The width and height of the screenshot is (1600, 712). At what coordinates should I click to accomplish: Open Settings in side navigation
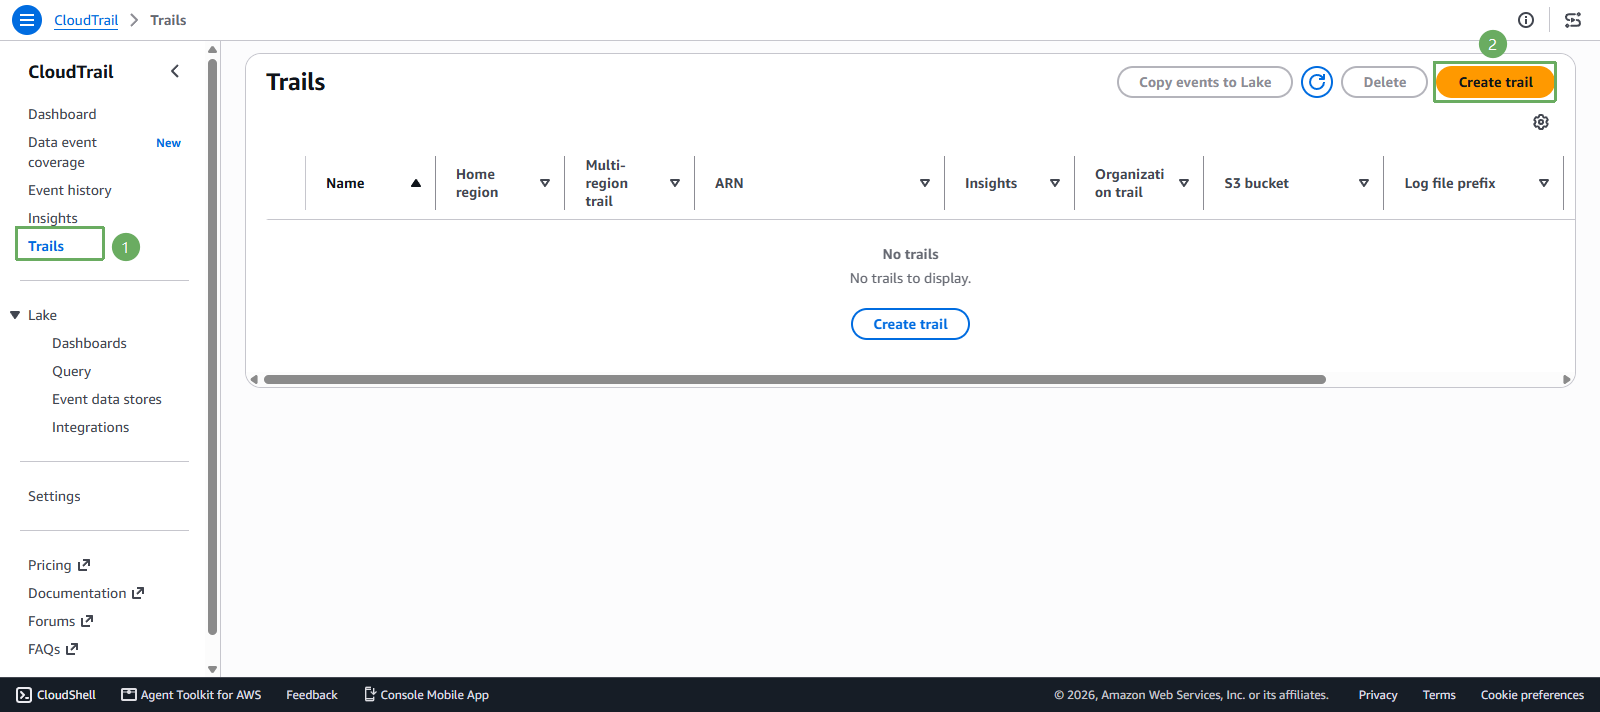tap(54, 496)
